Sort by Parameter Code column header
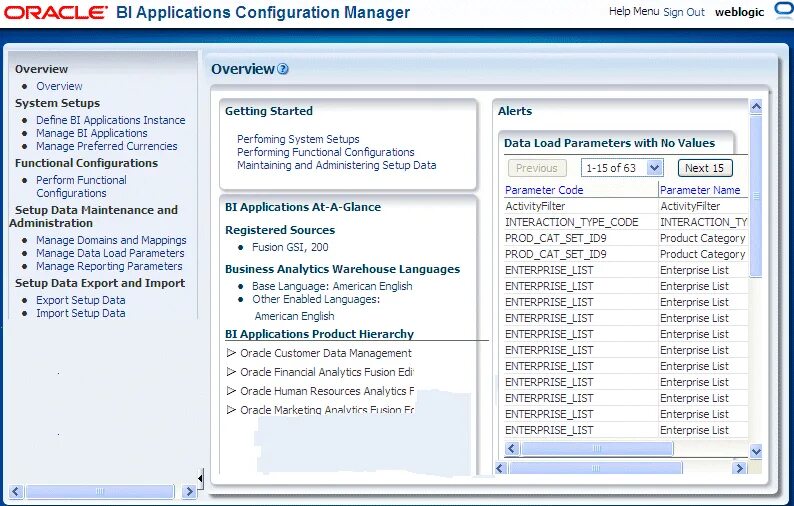 tap(544, 190)
